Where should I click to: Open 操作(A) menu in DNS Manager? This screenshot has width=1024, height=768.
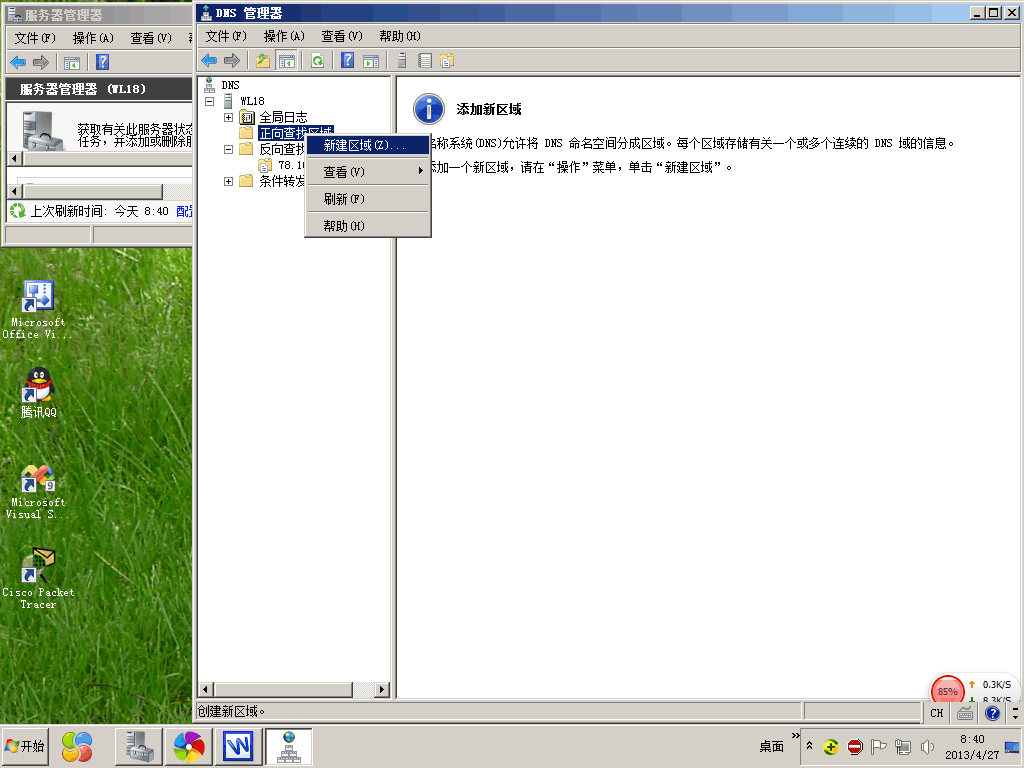(x=284, y=36)
